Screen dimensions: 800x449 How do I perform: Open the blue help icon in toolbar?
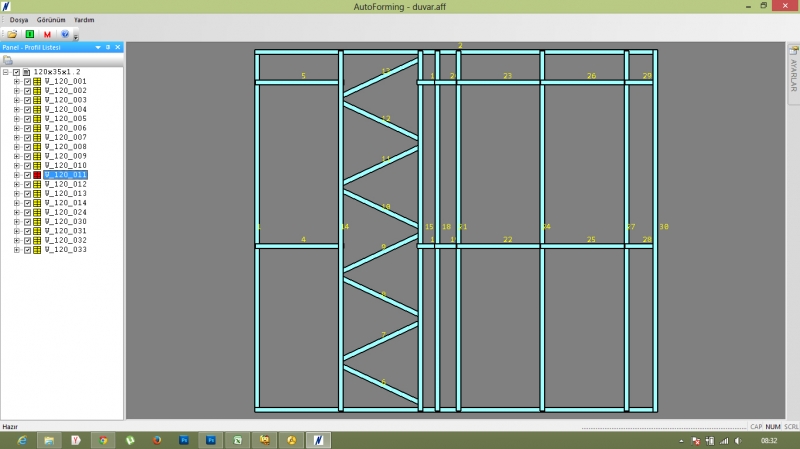point(65,34)
